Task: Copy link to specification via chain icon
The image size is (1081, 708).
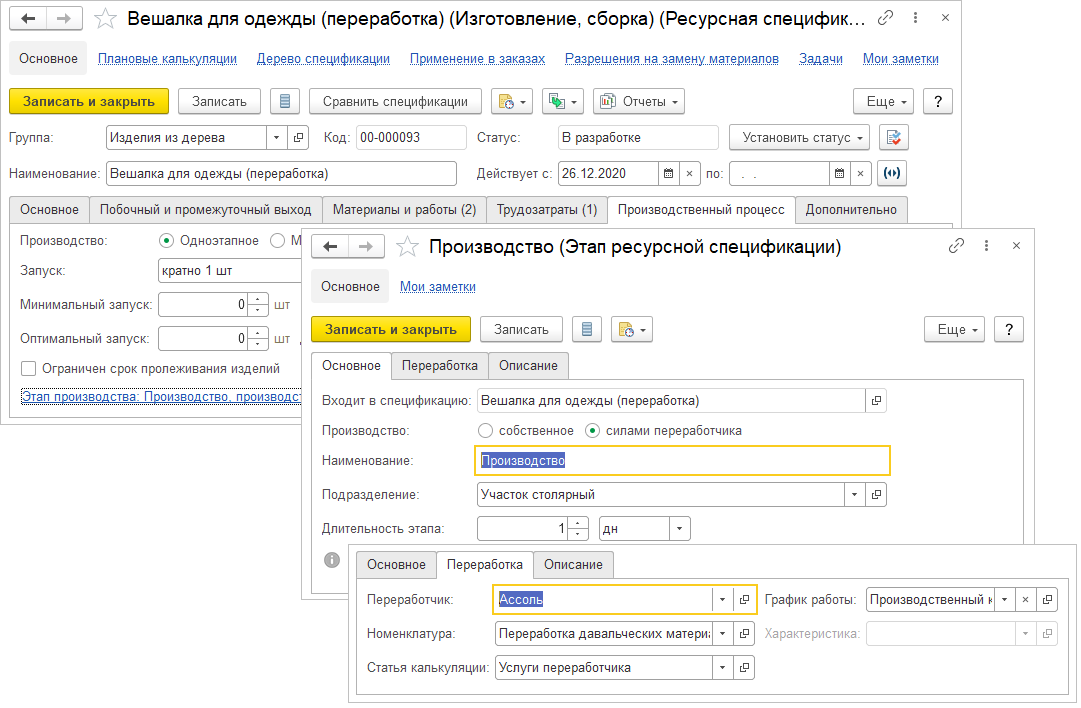Action: [x=885, y=19]
